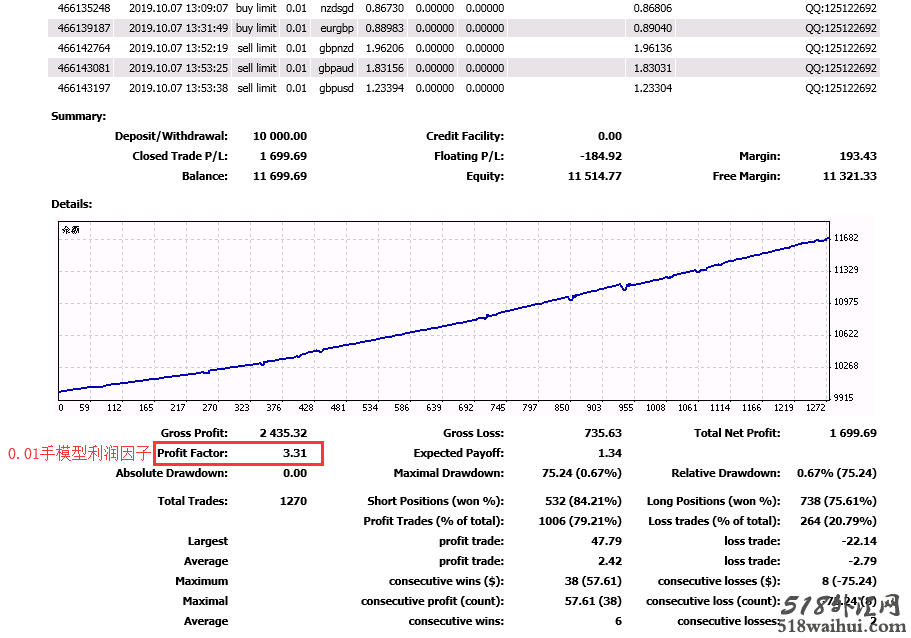Select the Balance value 11 699.69
Image resolution: width=911 pixels, height=638 pixels.
click(280, 176)
